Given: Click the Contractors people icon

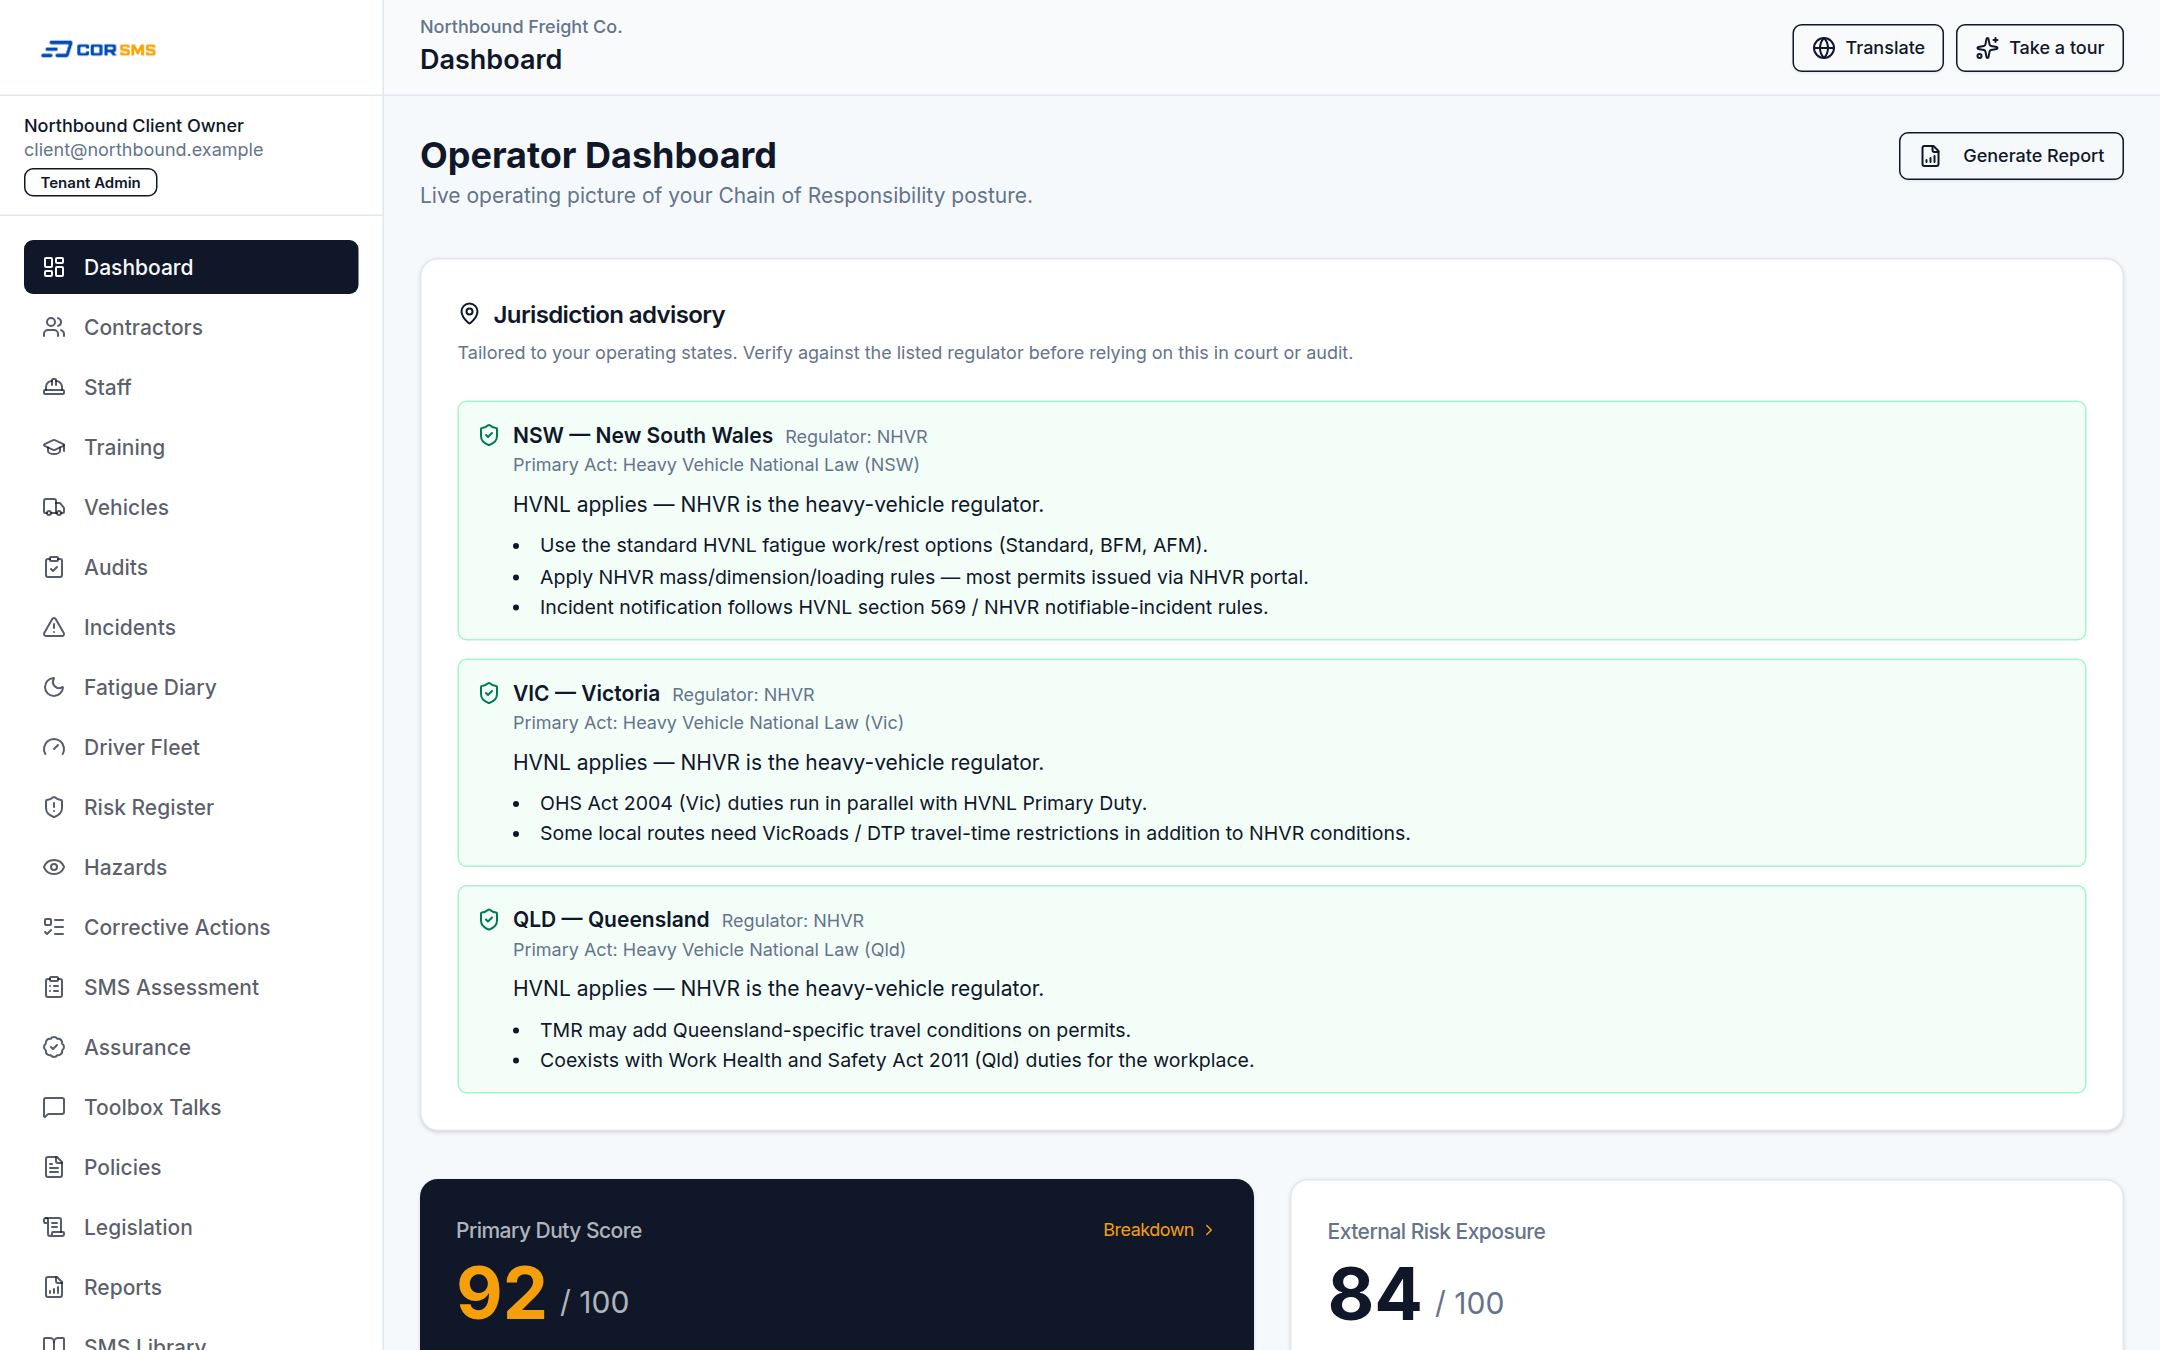Looking at the screenshot, I should (54, 327).
